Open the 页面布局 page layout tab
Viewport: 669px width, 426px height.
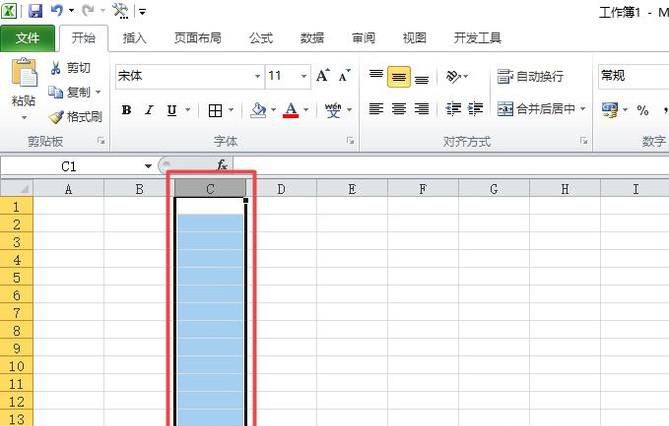pyautogui.click(x=198, y=38)
